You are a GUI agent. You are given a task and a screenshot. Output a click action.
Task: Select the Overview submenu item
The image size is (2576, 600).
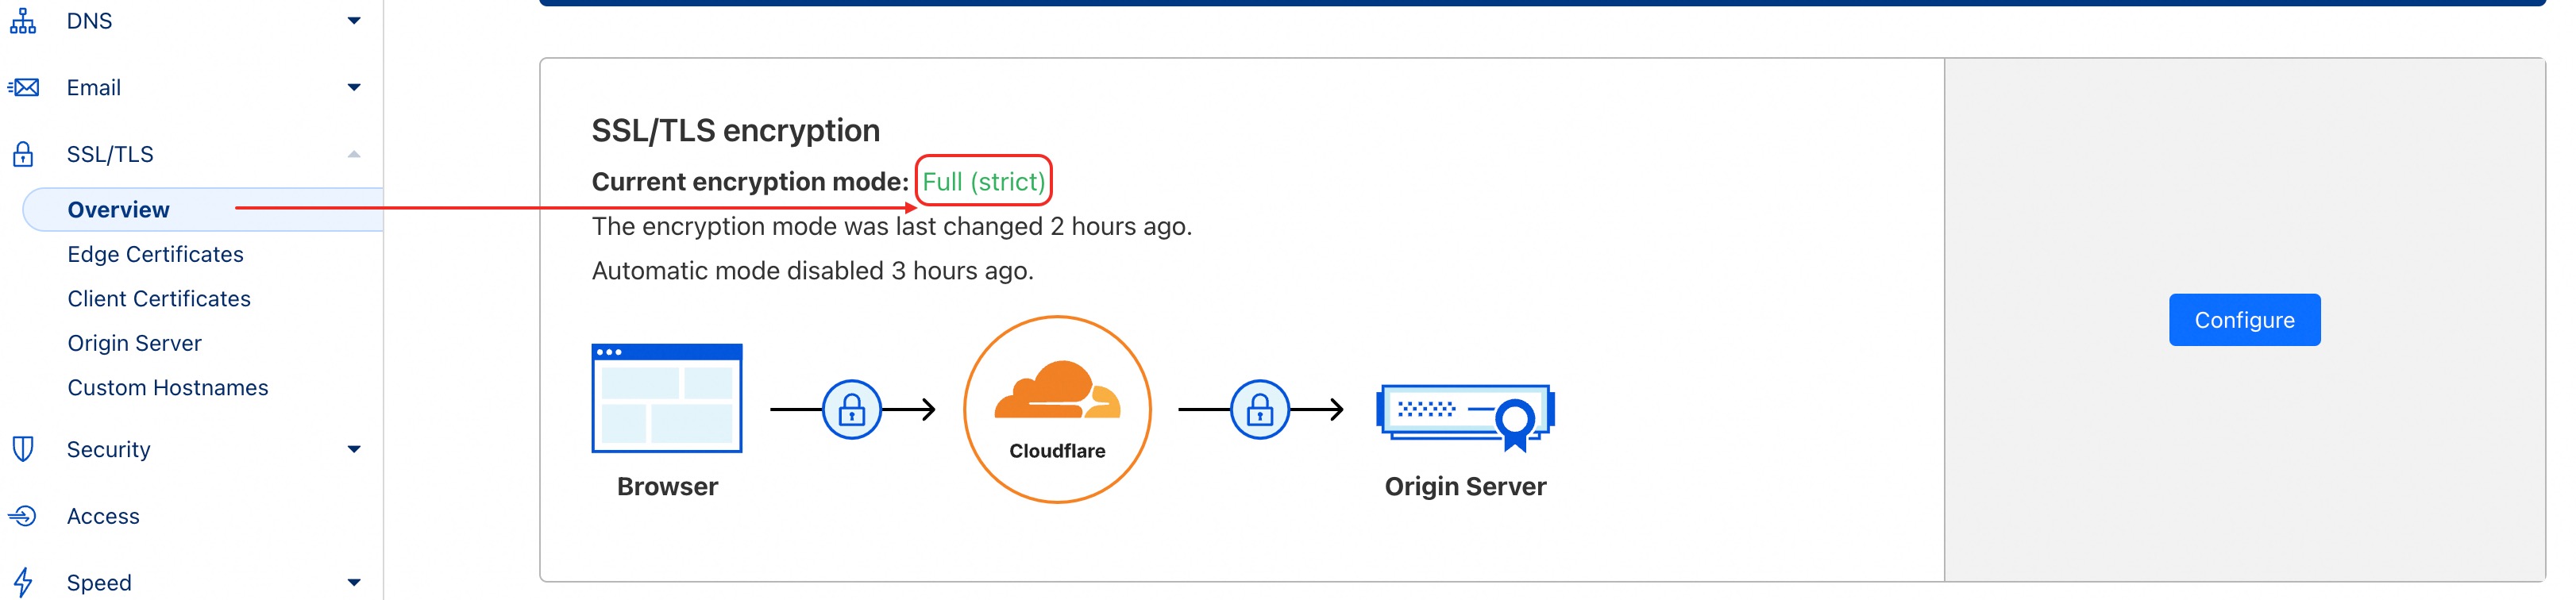203,210
